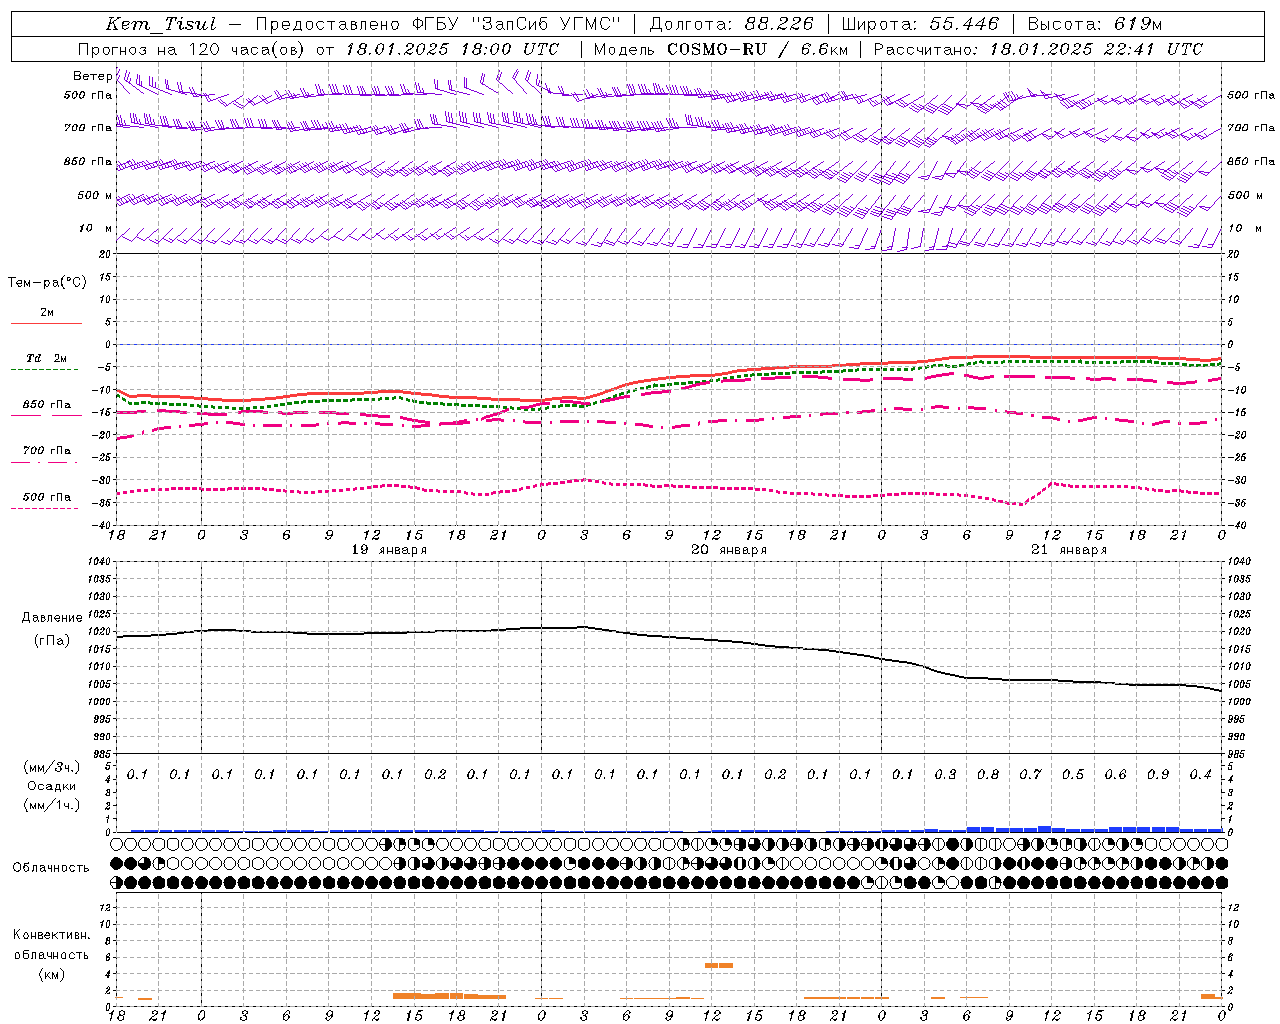Click the '2м' temperature legend line sample
The width and height of the screenshot is (1280, 1024).
[46, 323]
